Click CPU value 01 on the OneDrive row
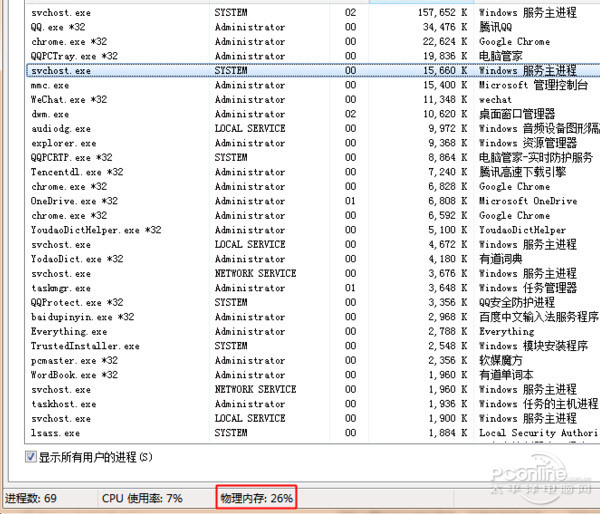The height and width of the screenshot is (514, 600). click(350, 201)
